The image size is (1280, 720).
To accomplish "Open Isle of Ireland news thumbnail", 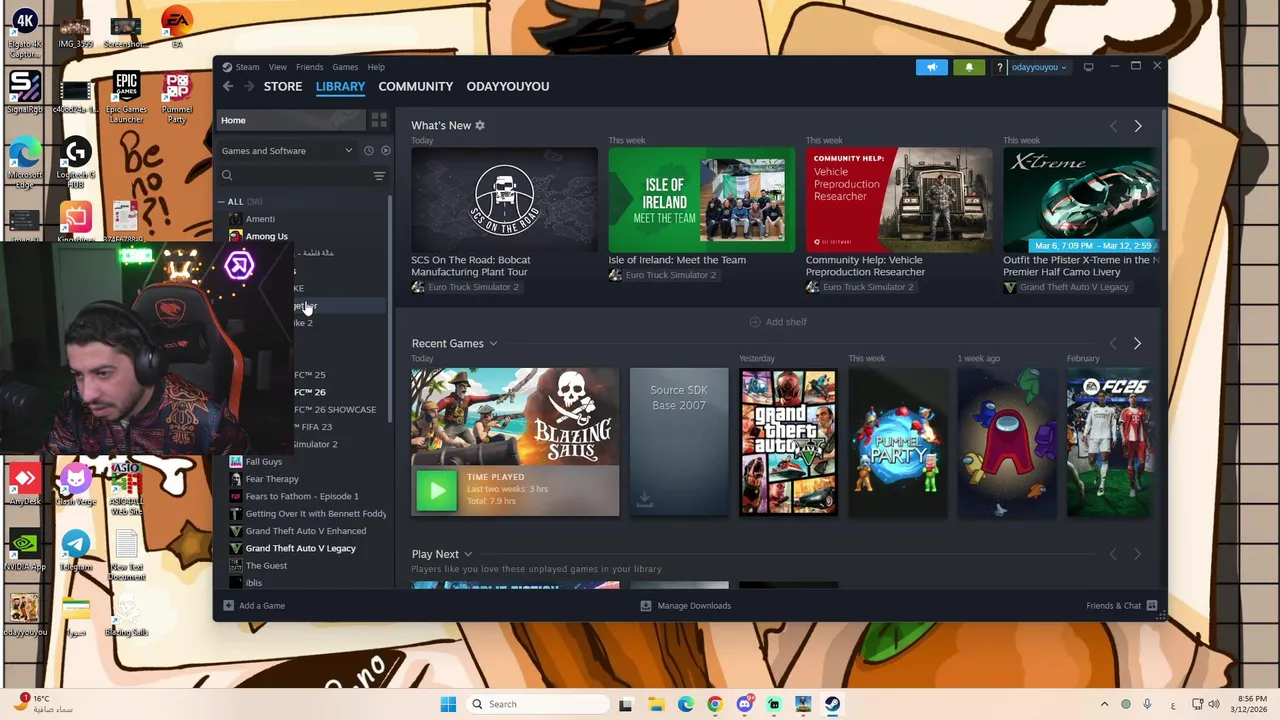I will (x=702, y=200).
